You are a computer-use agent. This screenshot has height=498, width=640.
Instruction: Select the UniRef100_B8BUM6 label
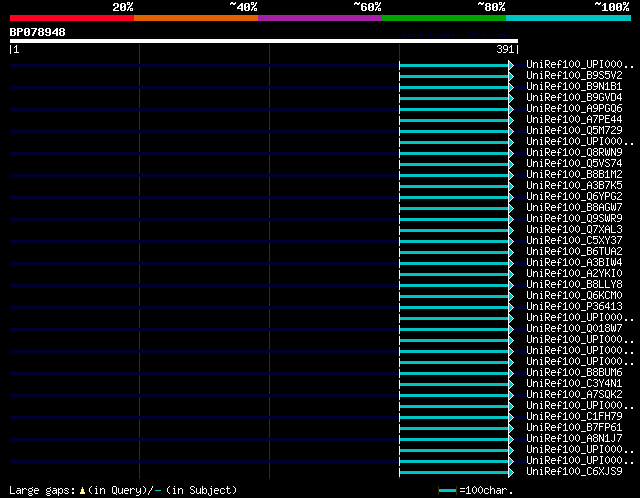click(574, 373)
